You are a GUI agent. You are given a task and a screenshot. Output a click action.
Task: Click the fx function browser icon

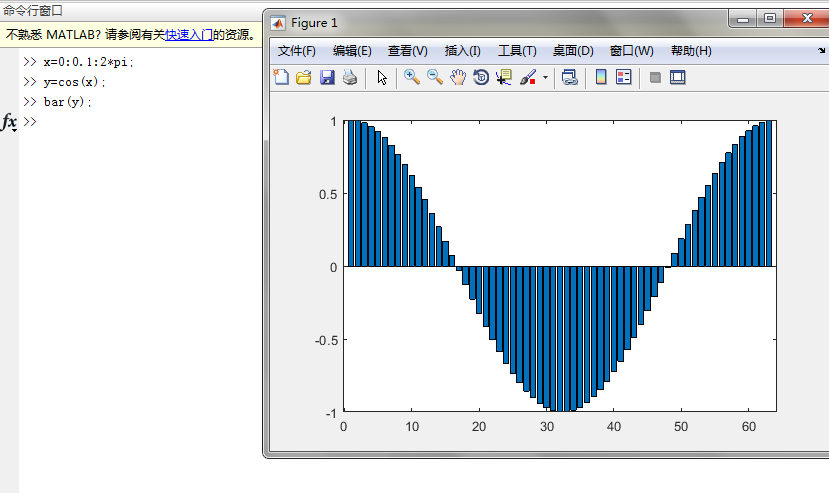[9, 122]
